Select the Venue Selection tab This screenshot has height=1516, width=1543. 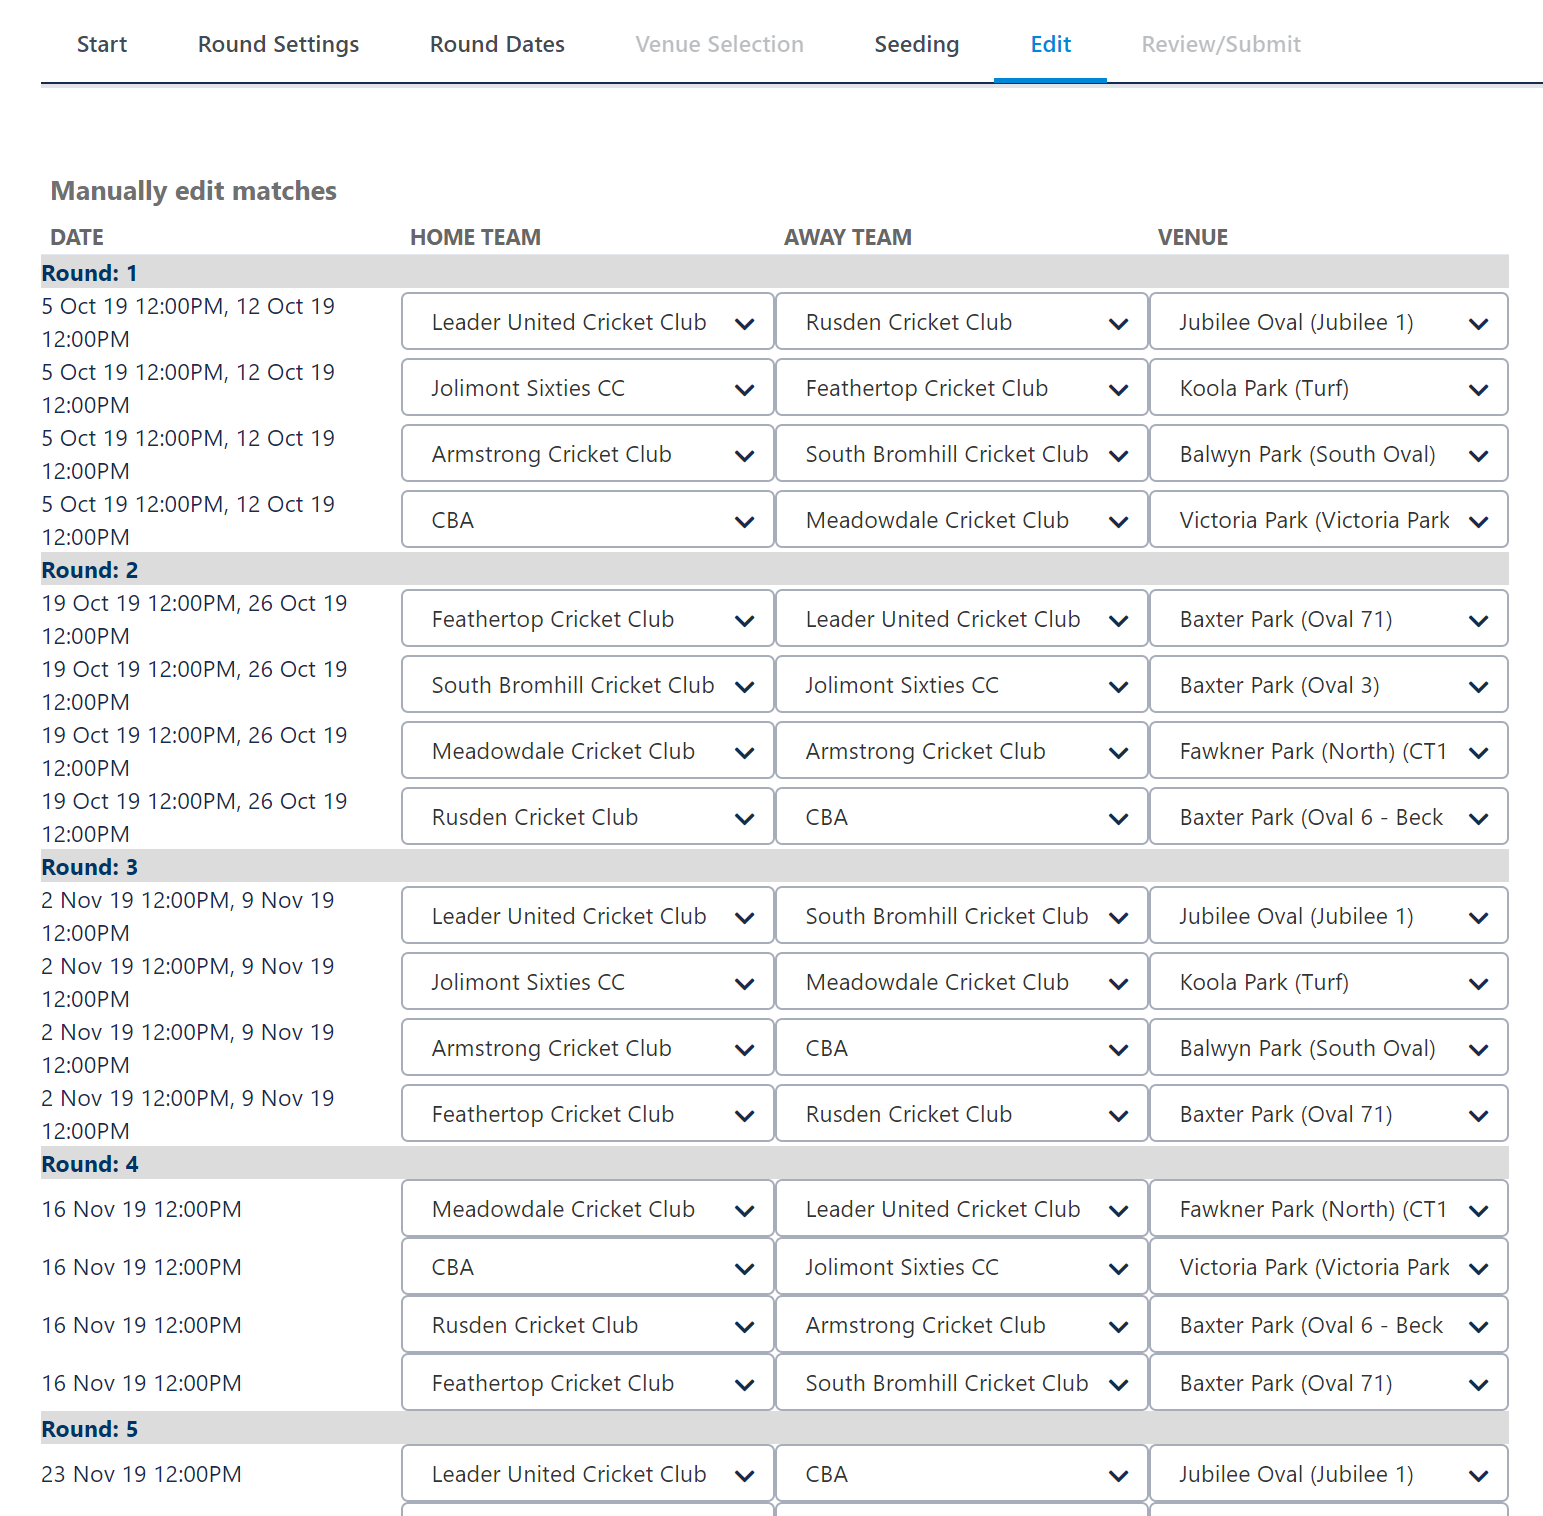pos(719,44)
